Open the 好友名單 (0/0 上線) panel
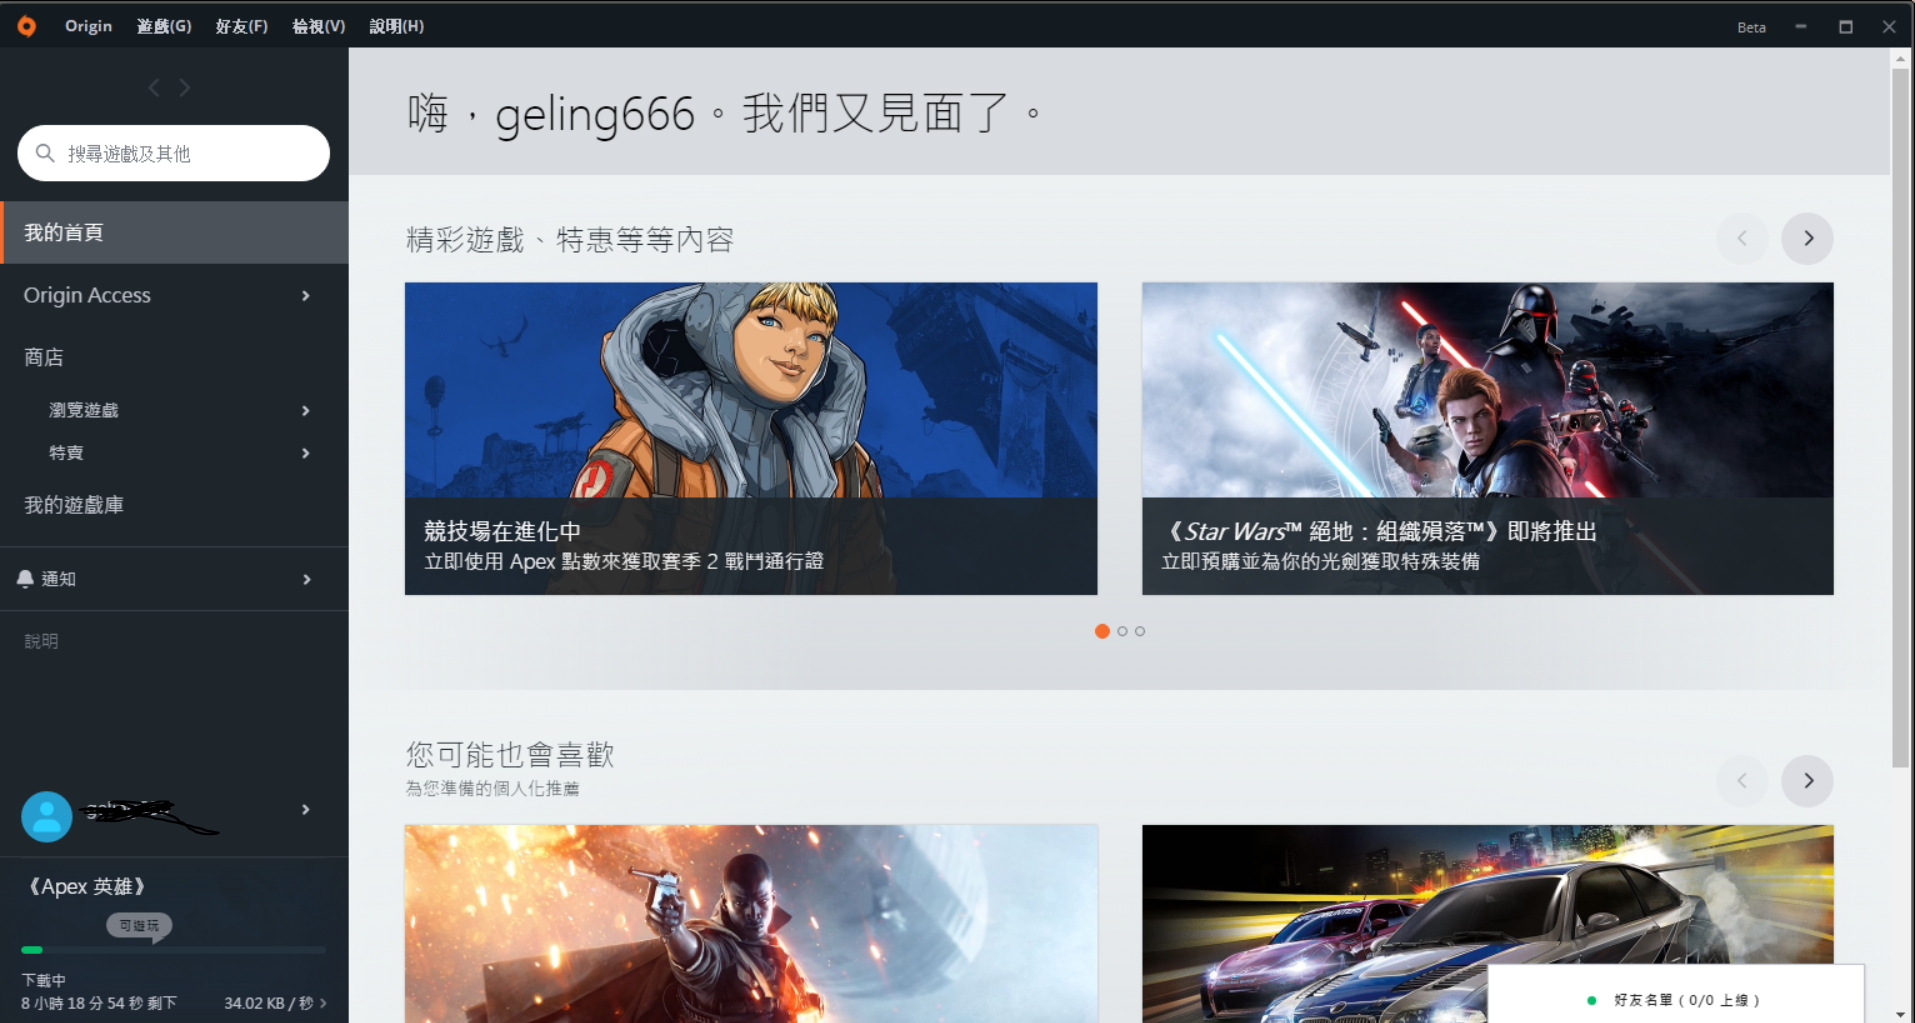This screenshot has height=1023, width=1915. (1675, 995)
